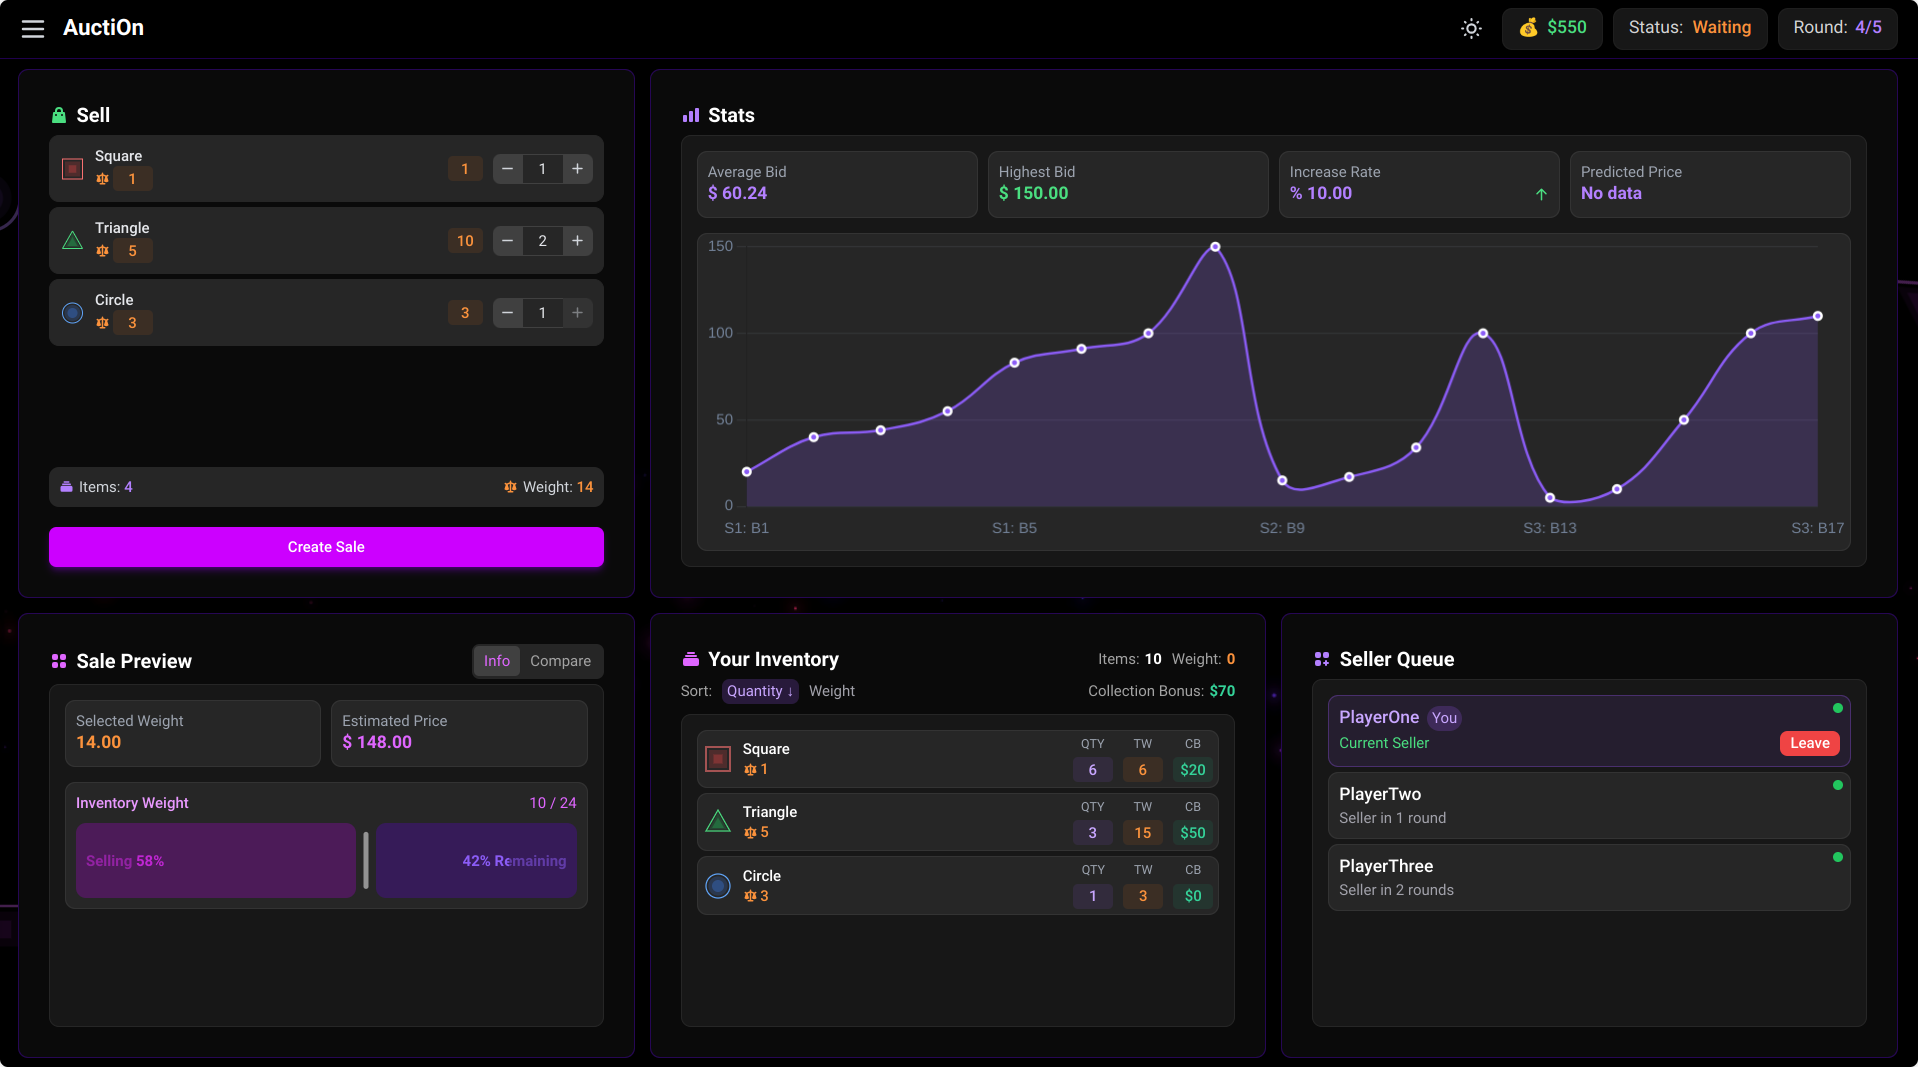Click the Create Sale button
The width and height of the screenshot is (1918, 1067).
point(326,547)
